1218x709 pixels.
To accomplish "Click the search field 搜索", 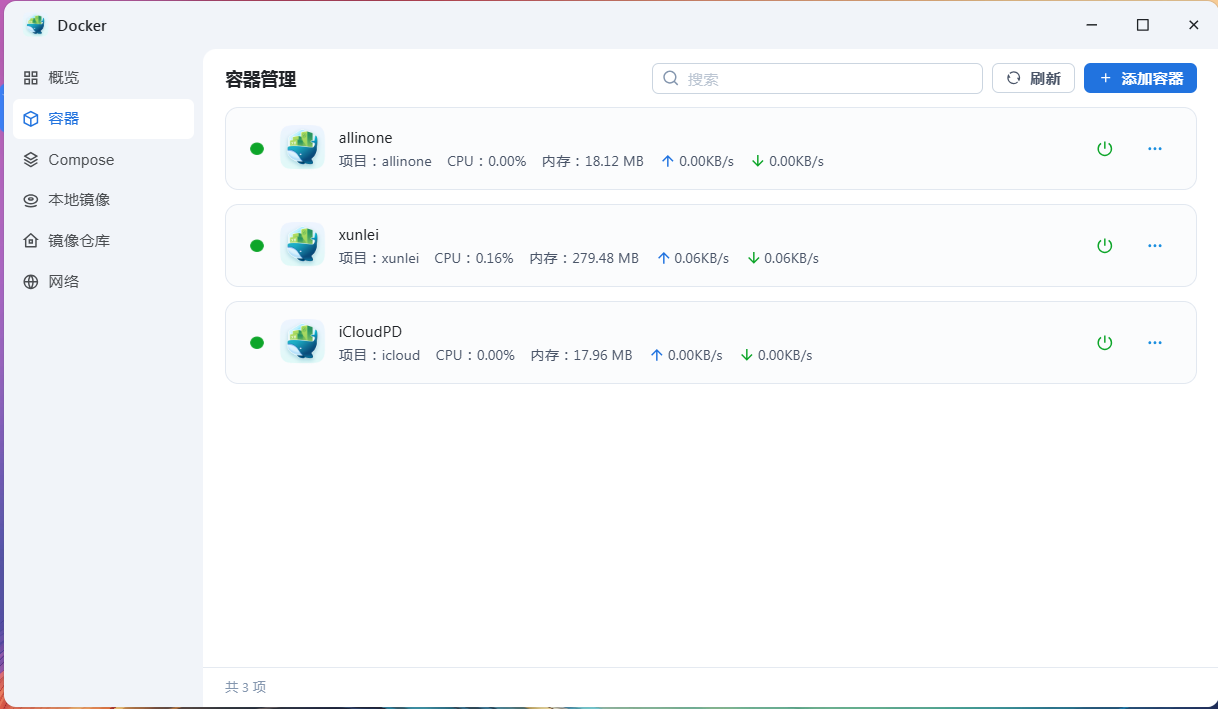I will click(x=817, y=78).
